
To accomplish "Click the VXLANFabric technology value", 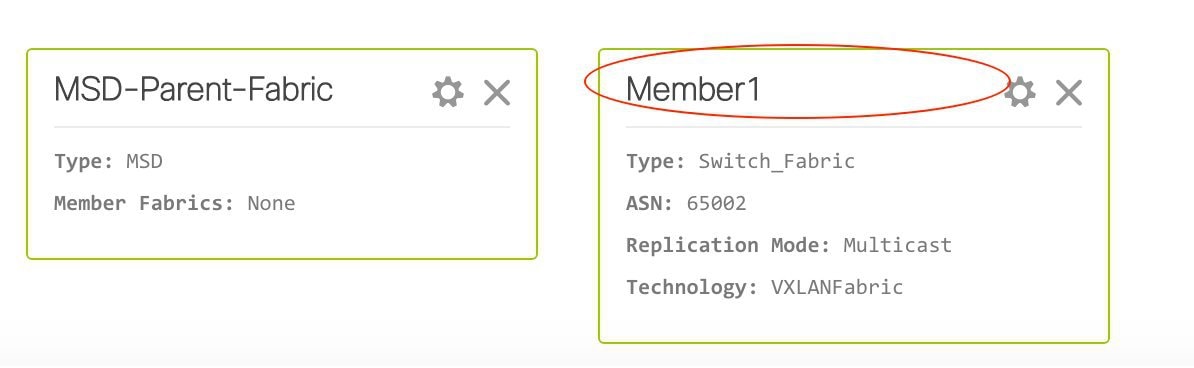I will [837, 287].
